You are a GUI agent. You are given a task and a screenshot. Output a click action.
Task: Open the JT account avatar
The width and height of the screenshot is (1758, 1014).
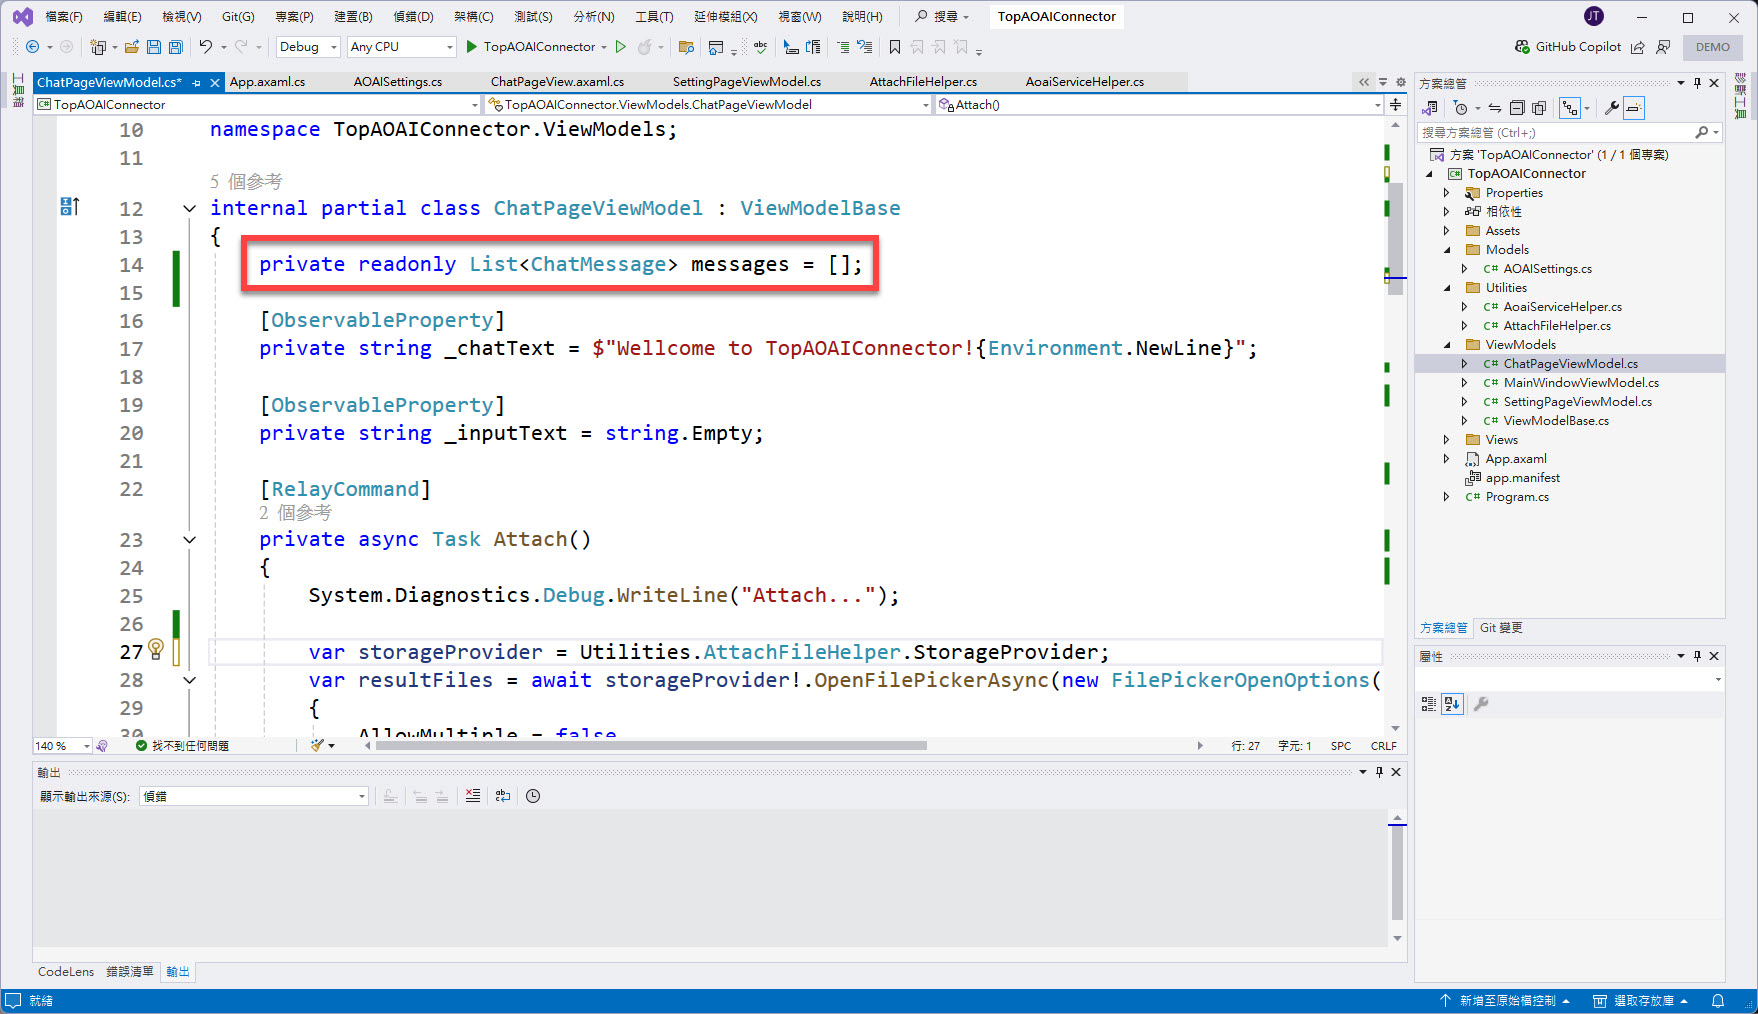pyautogui.click(x=1594, y=16)
